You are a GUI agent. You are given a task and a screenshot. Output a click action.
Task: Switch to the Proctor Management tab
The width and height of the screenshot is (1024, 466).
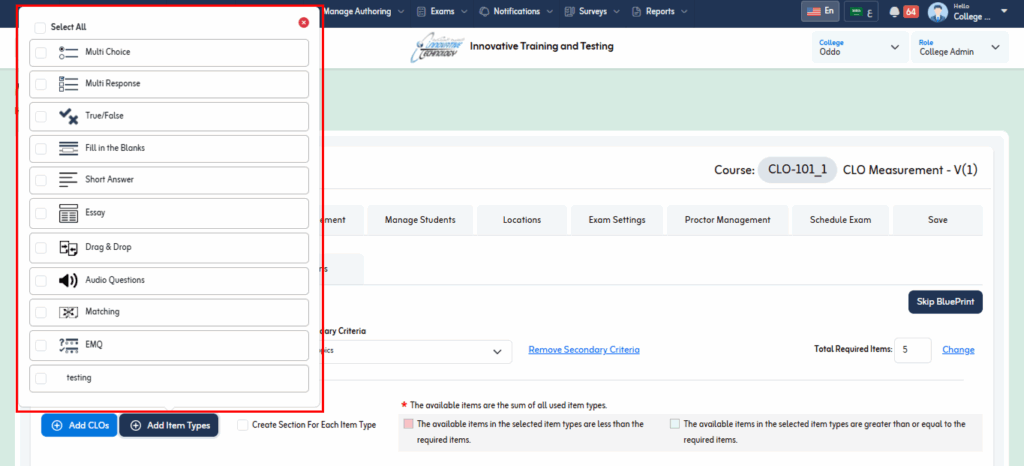coord(727,220)
